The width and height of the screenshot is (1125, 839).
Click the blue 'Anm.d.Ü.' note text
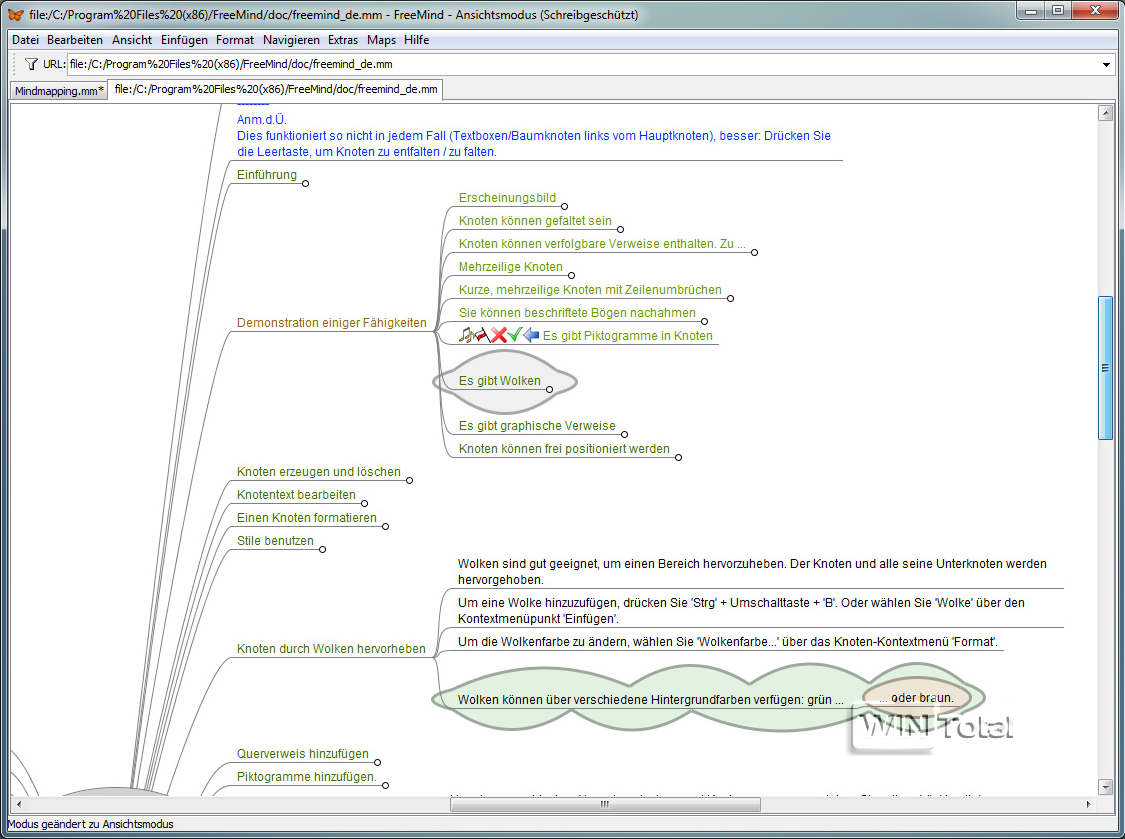click(262, 120)
